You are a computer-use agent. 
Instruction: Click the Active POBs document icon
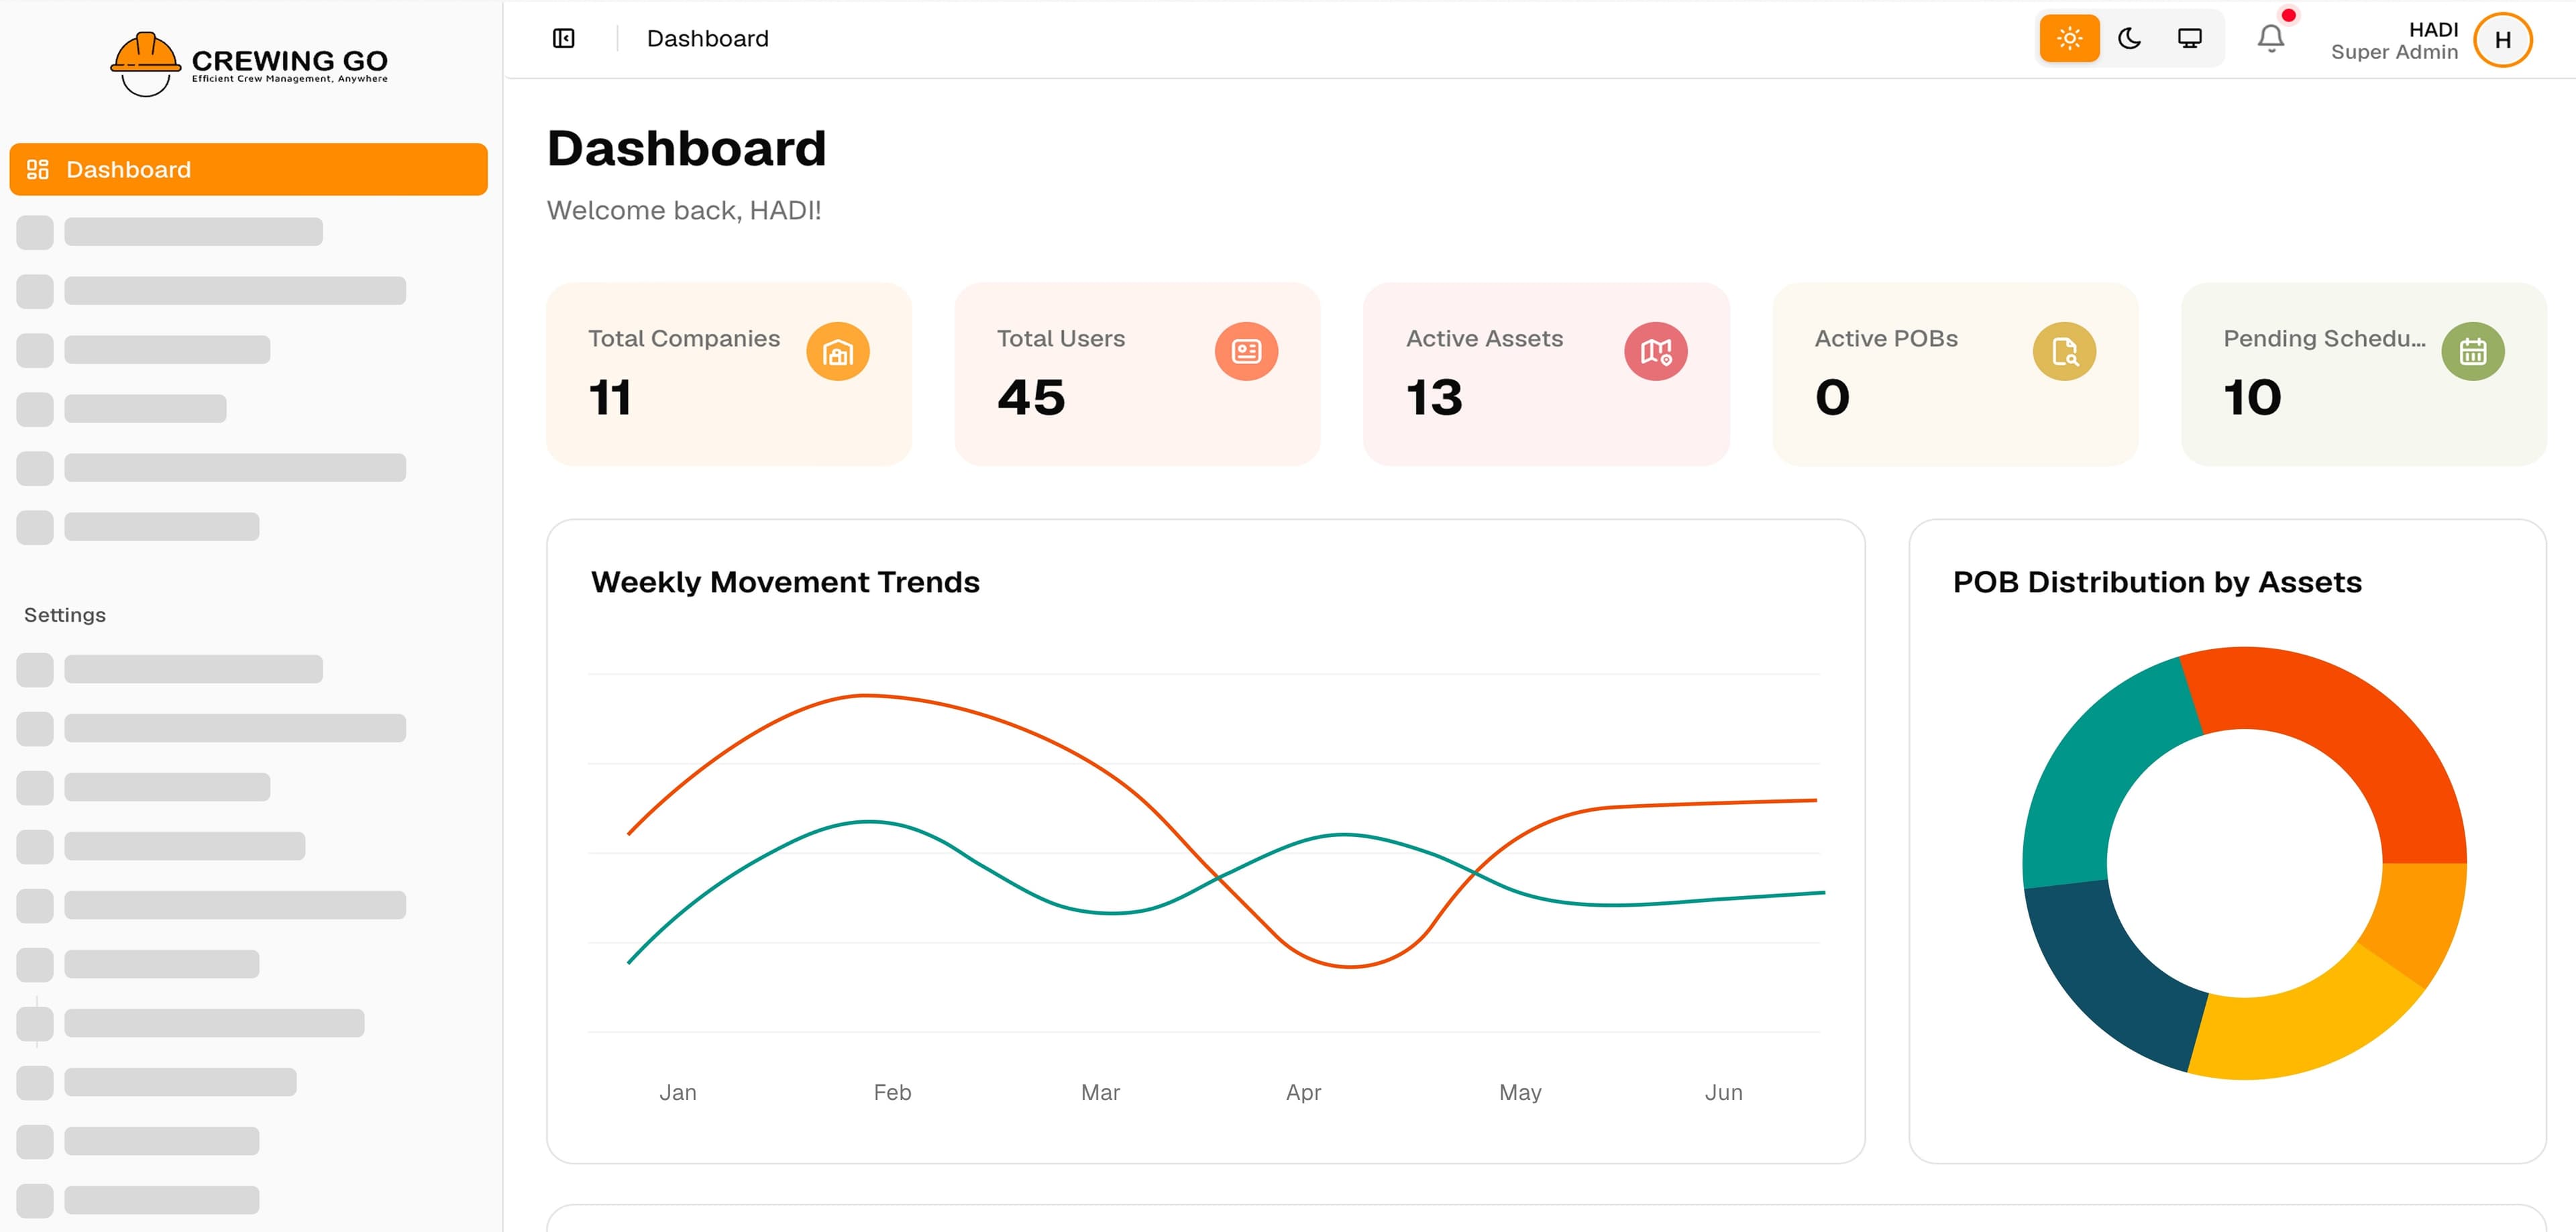(x=2064, y=351)
